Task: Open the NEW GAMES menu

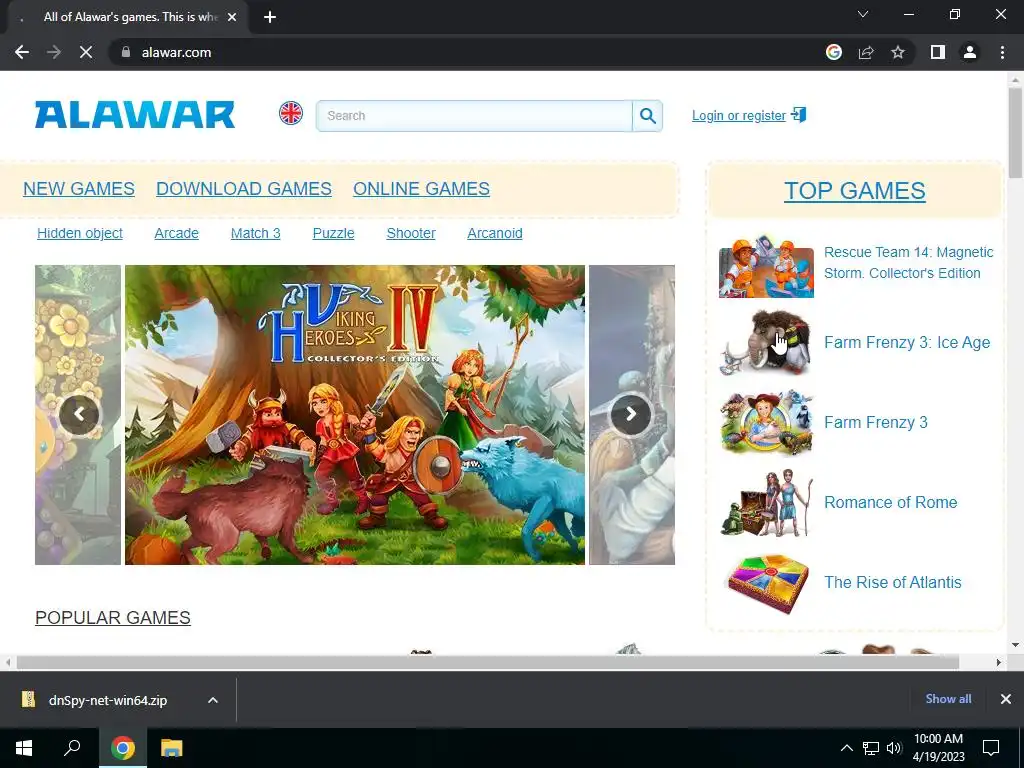Action: point(79,189)
